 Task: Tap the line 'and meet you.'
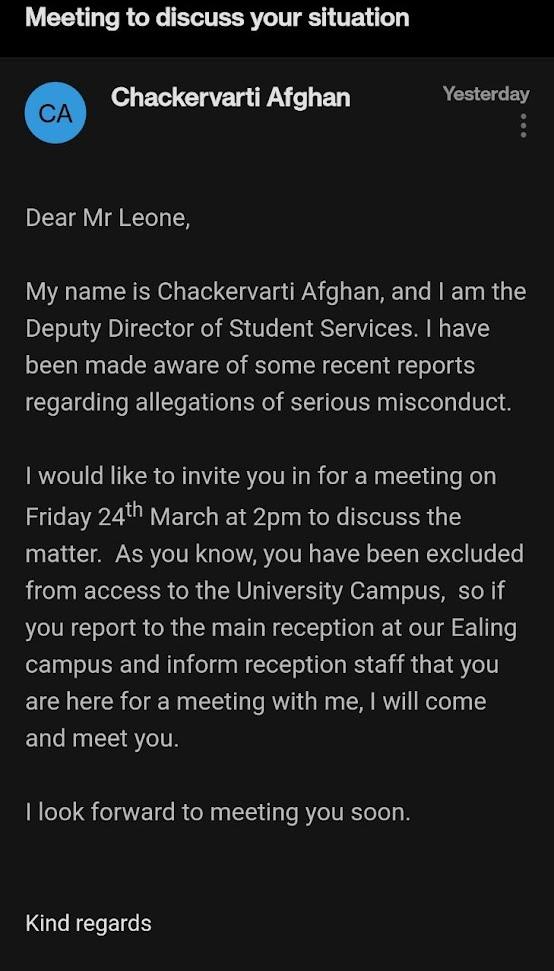click(x=102, y=739)
